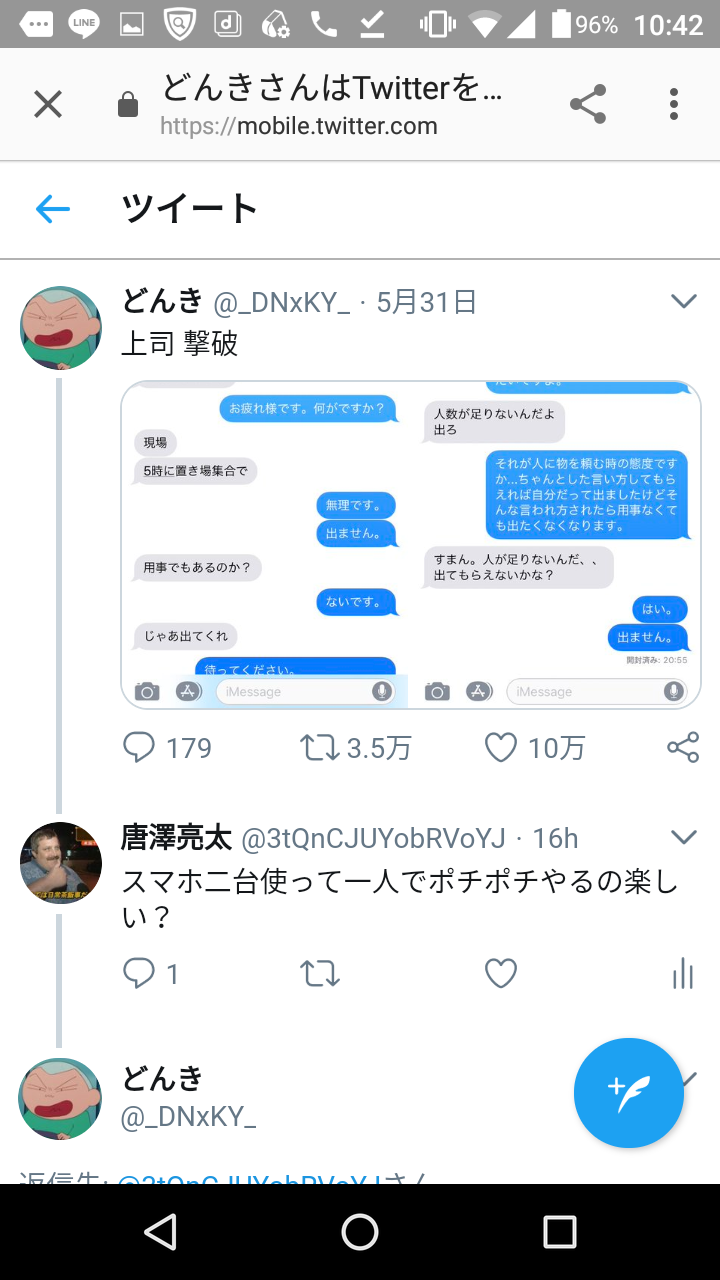The image size is (720, 1280).
Task: Tap Android home circle button
Action: [x=360, y=1232]
